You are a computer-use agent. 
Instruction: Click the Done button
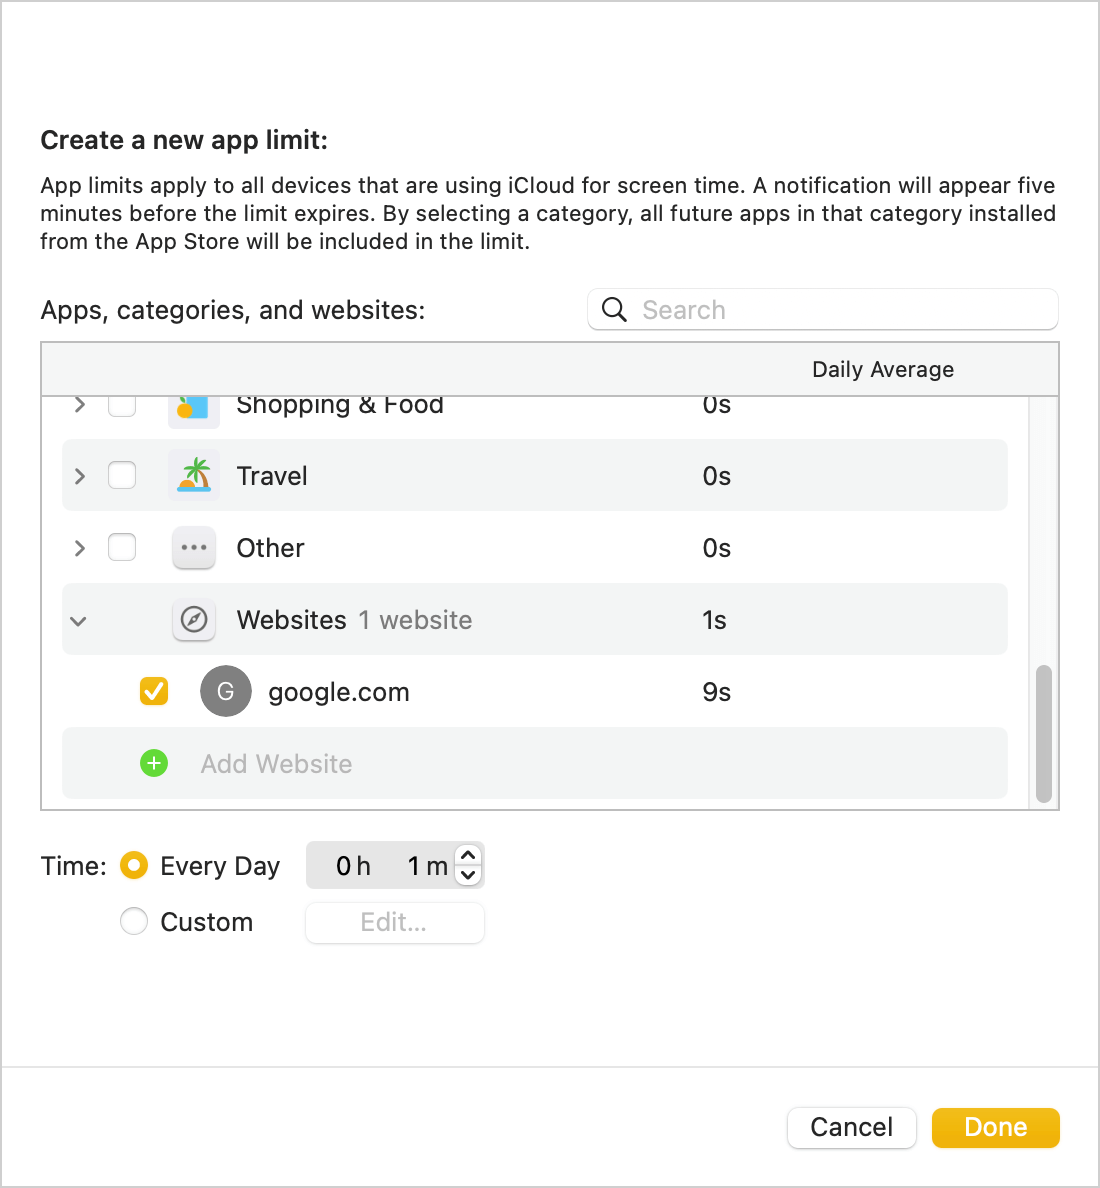click(x=995, y=1127)
